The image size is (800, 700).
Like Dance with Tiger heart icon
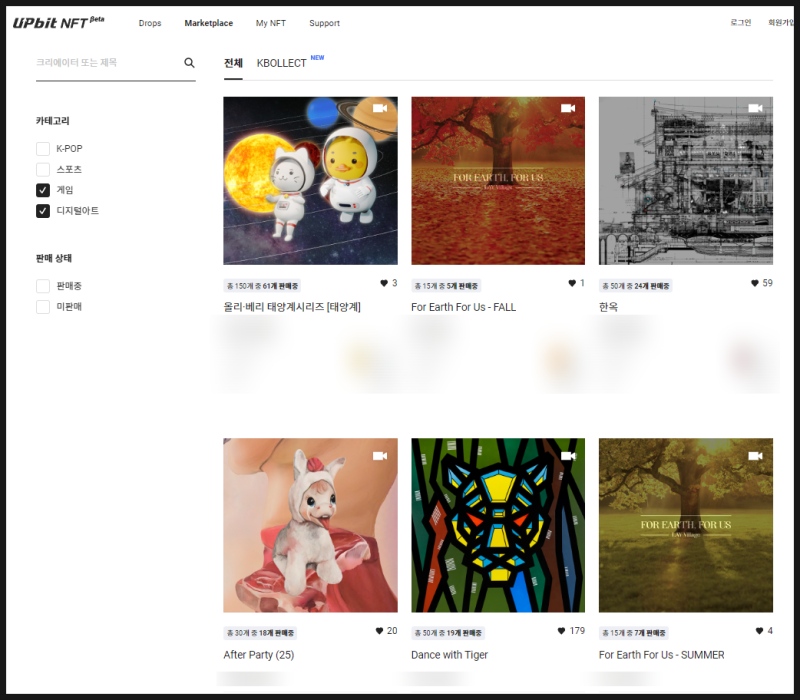[x=562, y=631]
